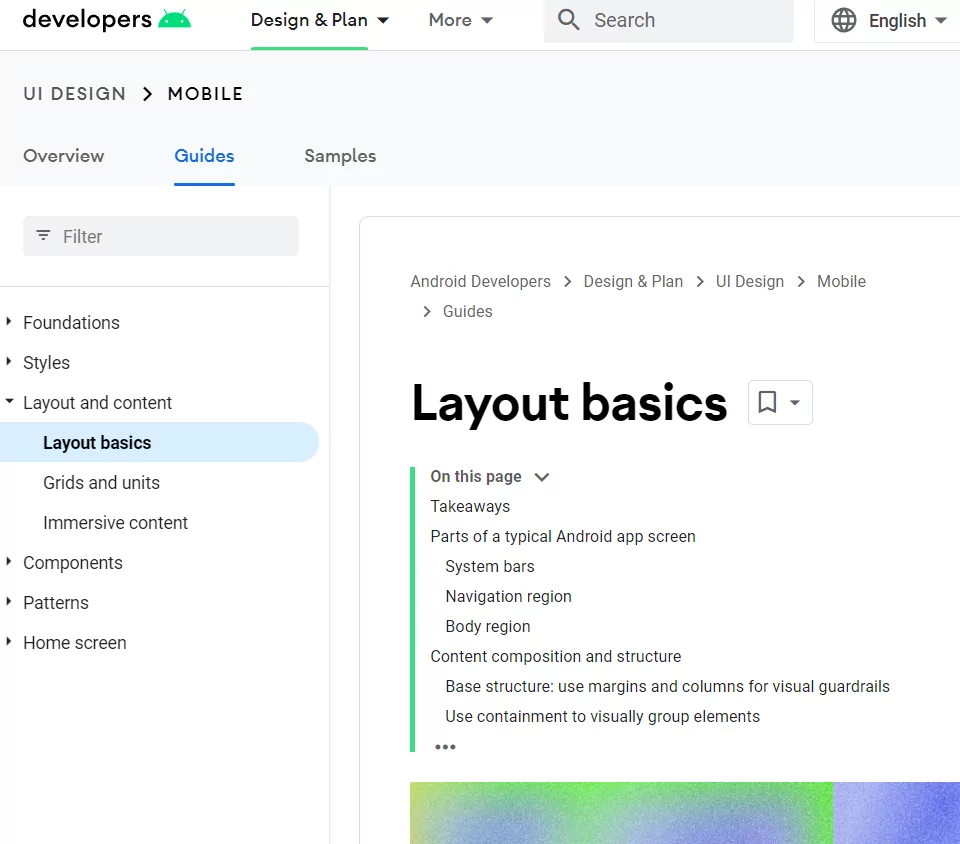960x844 pixels.
Task: Click the gradient banner image
Action: [x=685, y=813]
